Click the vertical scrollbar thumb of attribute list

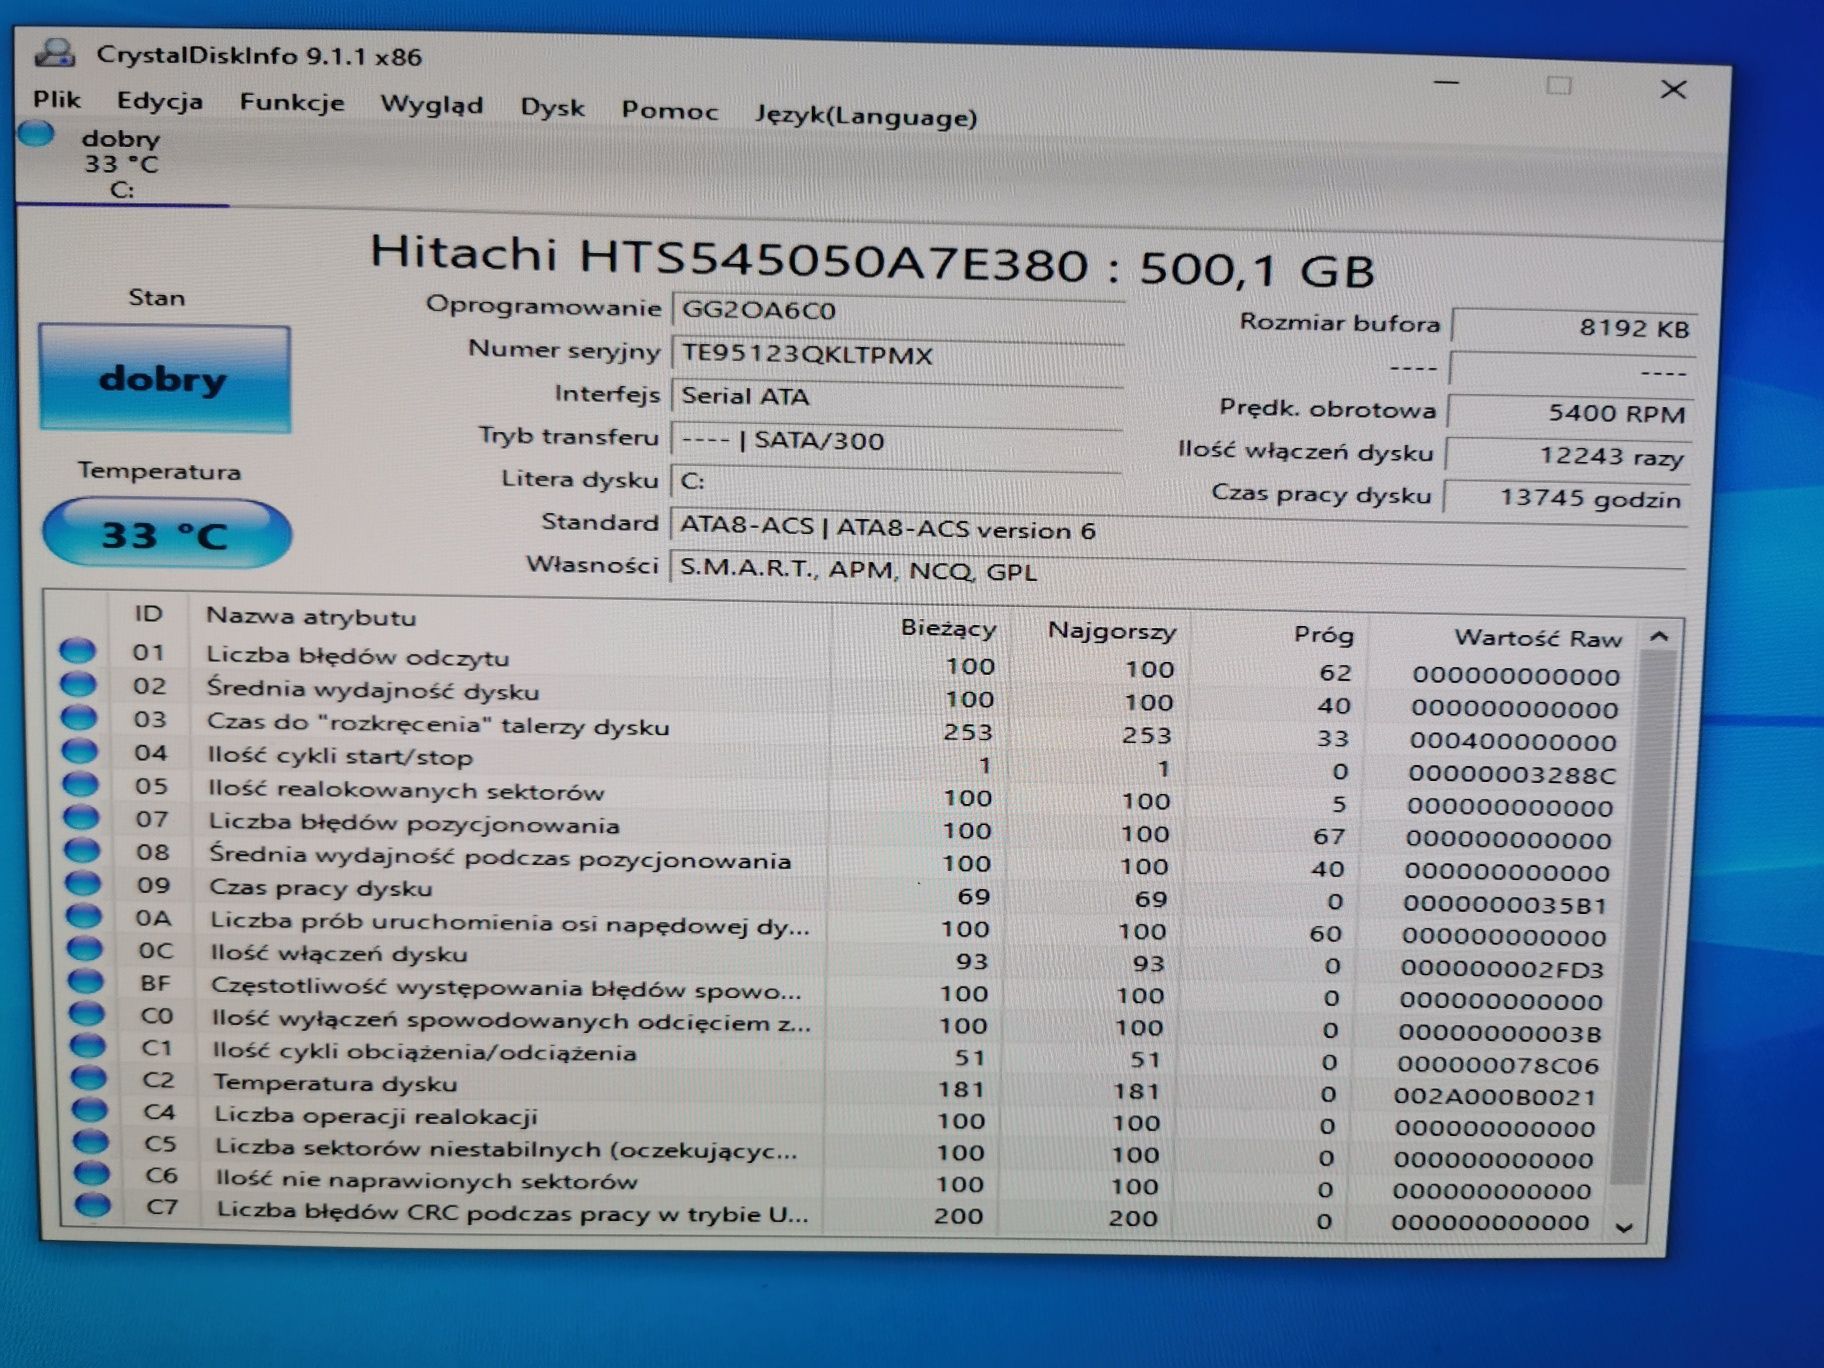click(x=1643, y=918)
